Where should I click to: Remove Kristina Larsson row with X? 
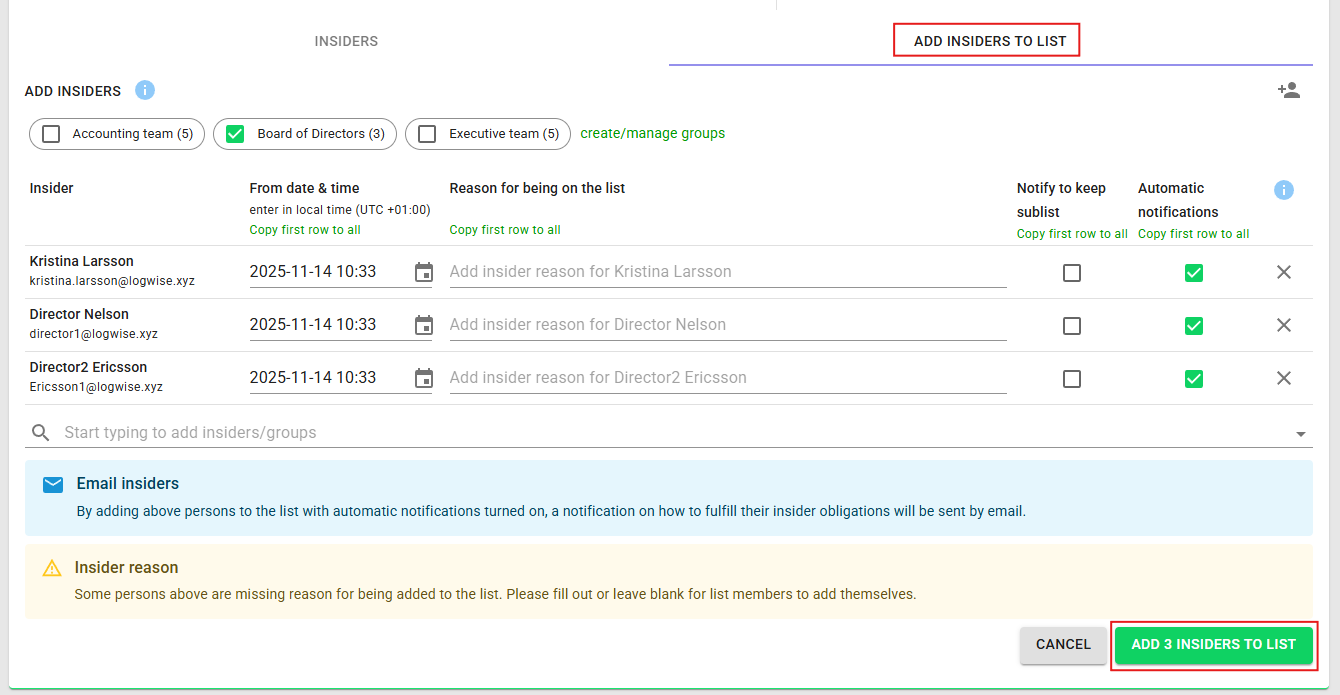(x=1284, y=272)
